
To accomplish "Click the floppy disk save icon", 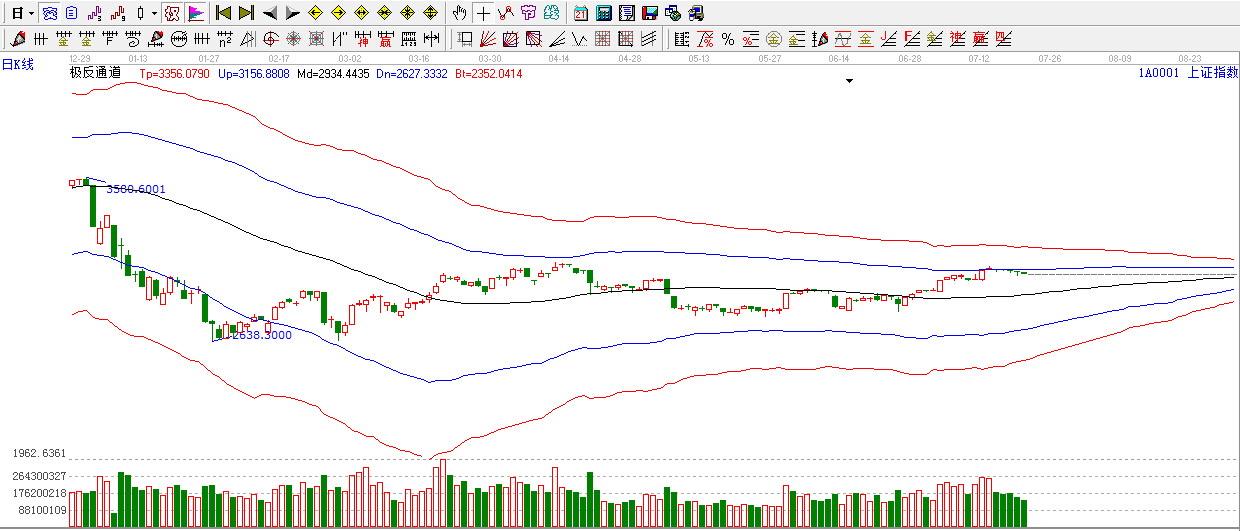I will [x=649, y=13].
